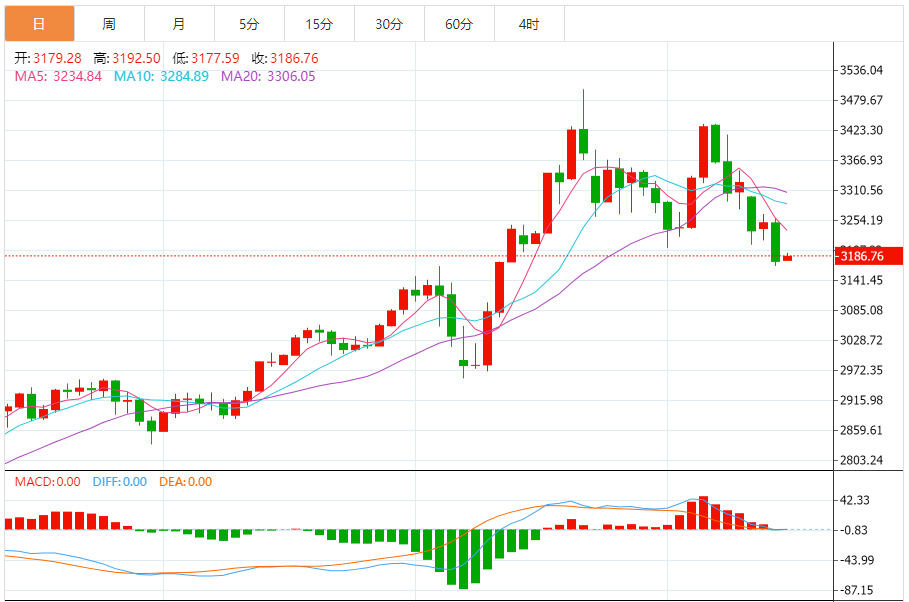Click the last small red candlestick
Screen dimensions: 909x602
(787, 258)
